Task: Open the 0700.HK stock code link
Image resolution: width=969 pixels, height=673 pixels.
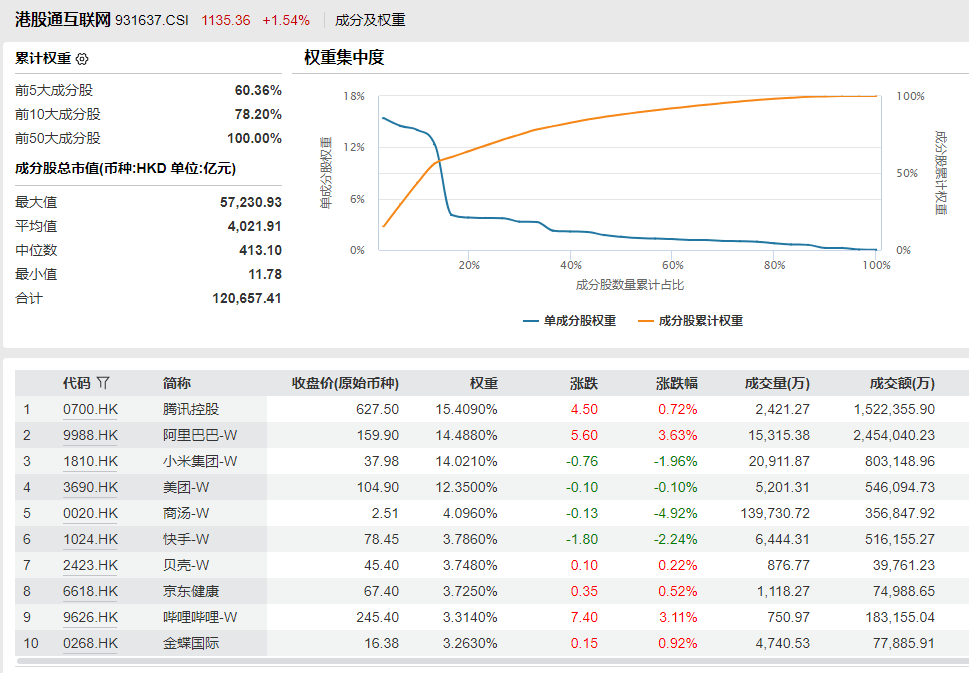Action: coord(90,409)
